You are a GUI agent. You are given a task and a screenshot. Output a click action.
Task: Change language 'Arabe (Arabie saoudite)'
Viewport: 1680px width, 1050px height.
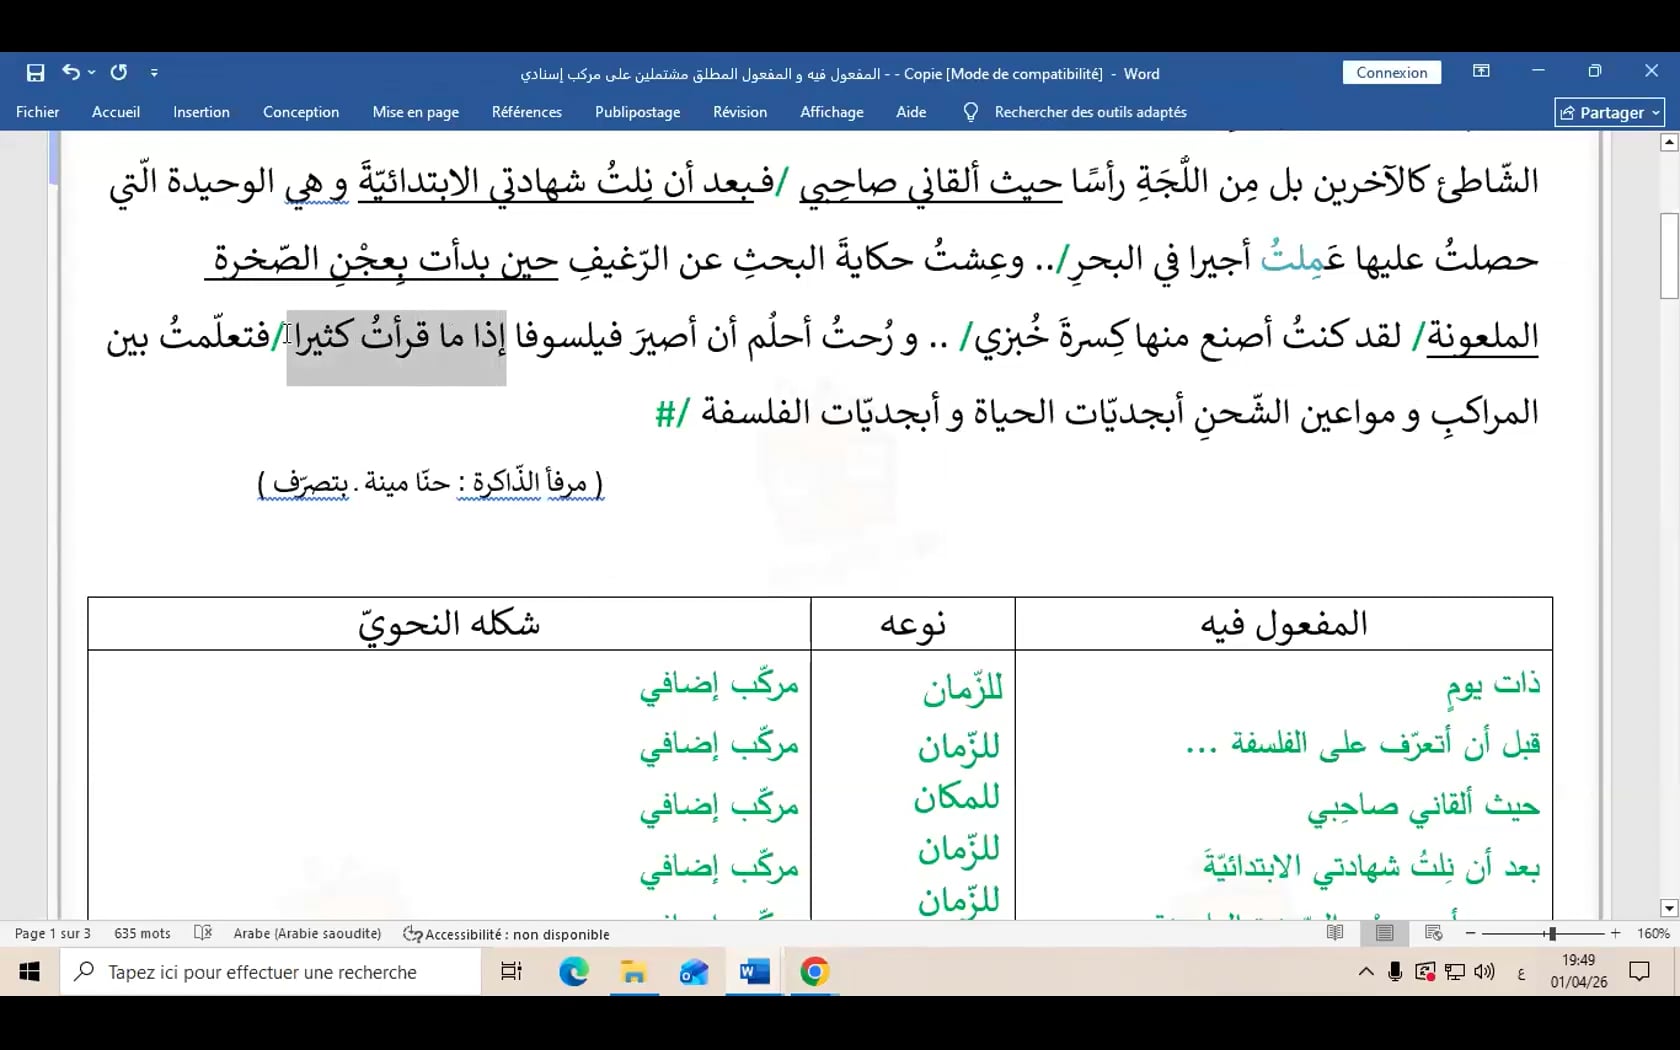(308, 934)
